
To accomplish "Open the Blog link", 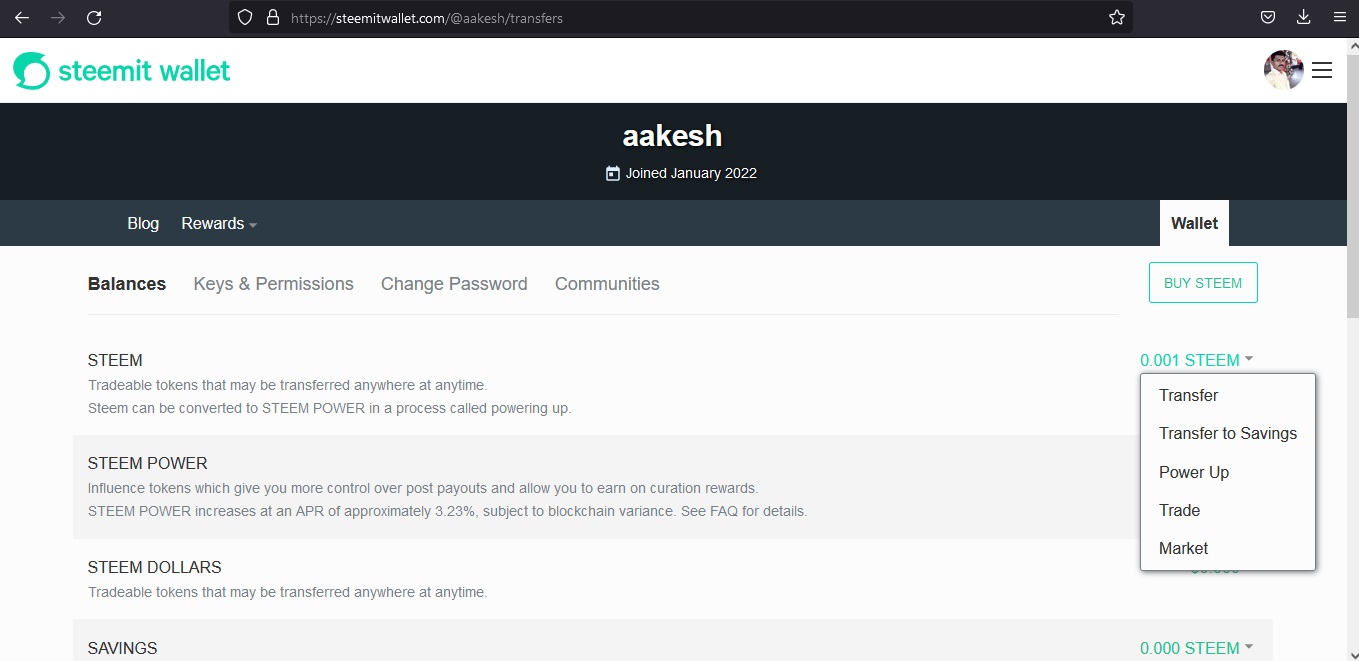I will point(143,223).
